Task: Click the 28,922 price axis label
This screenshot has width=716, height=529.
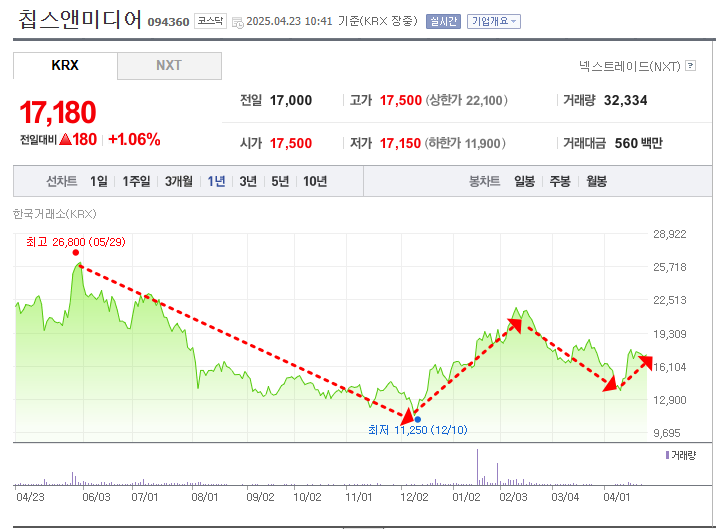Action: pyautogui.click(x=669, y=234)
